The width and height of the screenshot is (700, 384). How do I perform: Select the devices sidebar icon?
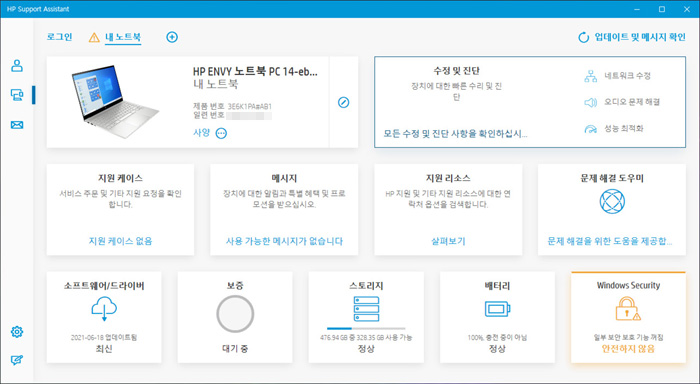[x=17, y=95]
